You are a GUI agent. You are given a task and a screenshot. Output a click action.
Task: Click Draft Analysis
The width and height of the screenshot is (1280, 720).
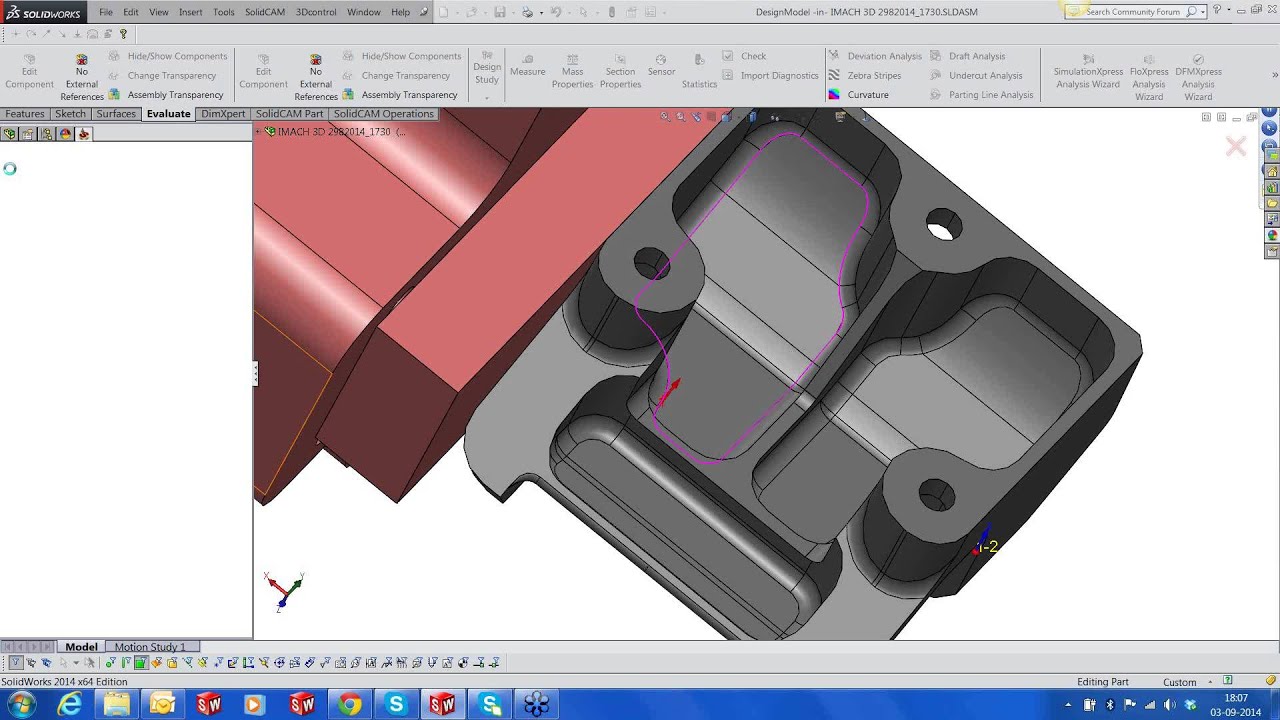tap(967, 56)
